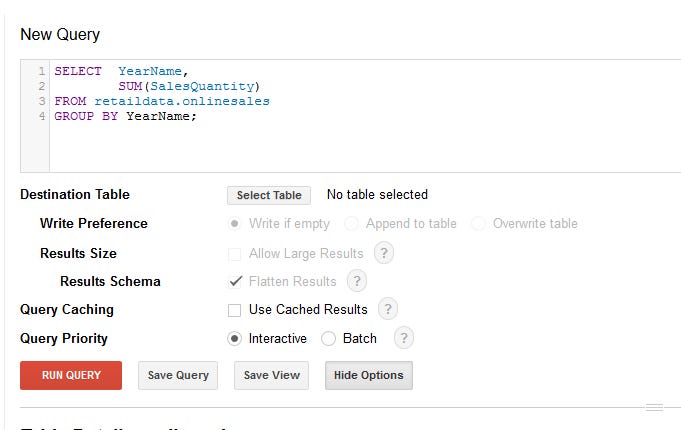The image size is (681, 430).
Task: Toggle the Flatten Results checkbox
Action: (235, 281)
